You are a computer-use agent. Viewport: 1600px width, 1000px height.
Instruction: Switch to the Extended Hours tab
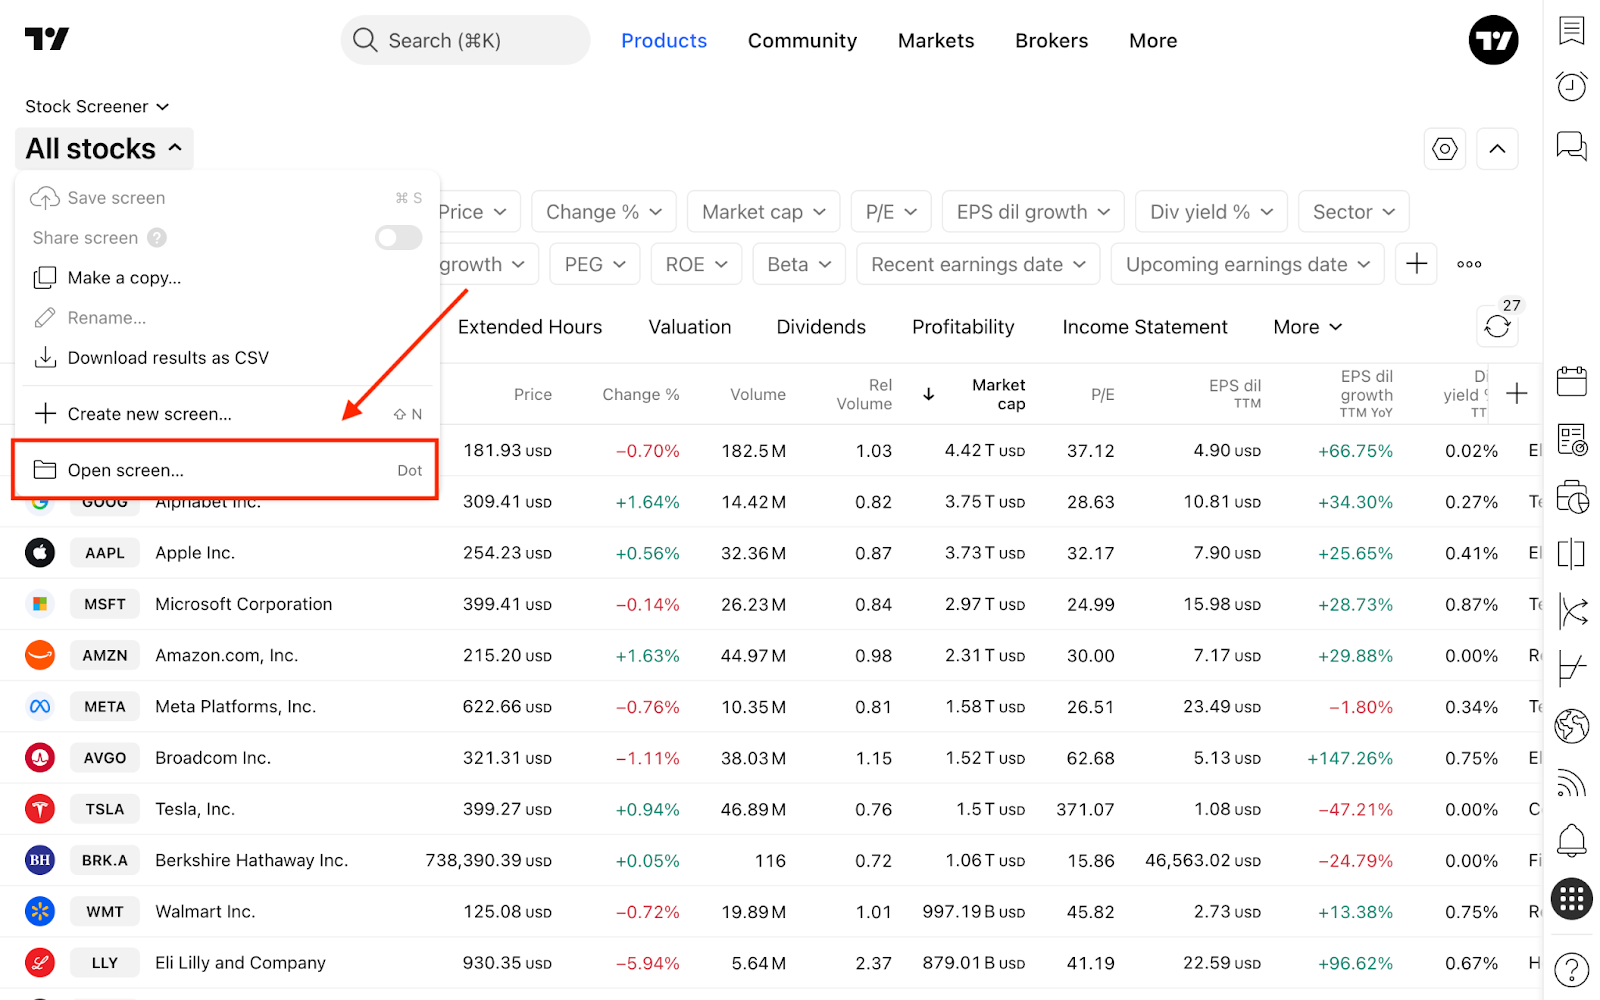point(530,327)
